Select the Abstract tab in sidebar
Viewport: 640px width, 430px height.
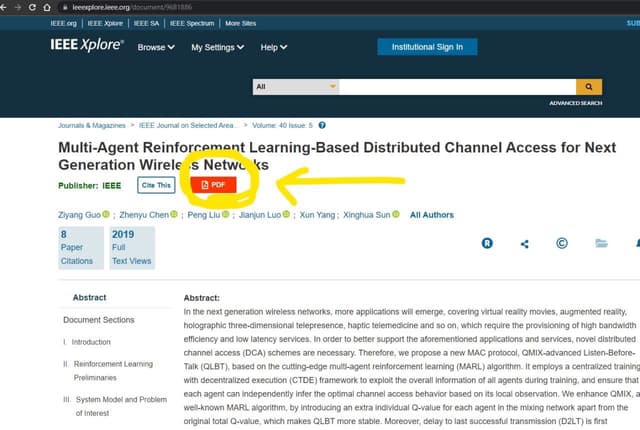tap(89, 298)
